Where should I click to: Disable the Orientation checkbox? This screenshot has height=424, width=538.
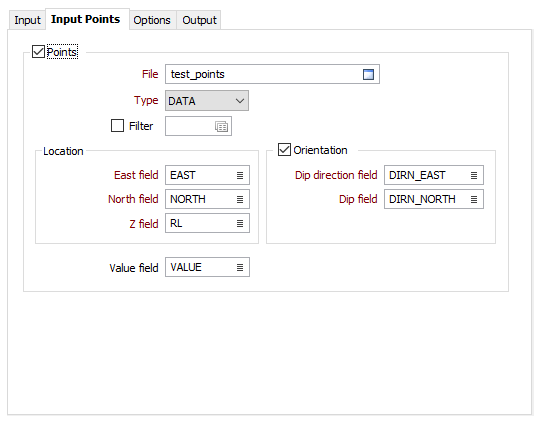[x=284, y=150]
